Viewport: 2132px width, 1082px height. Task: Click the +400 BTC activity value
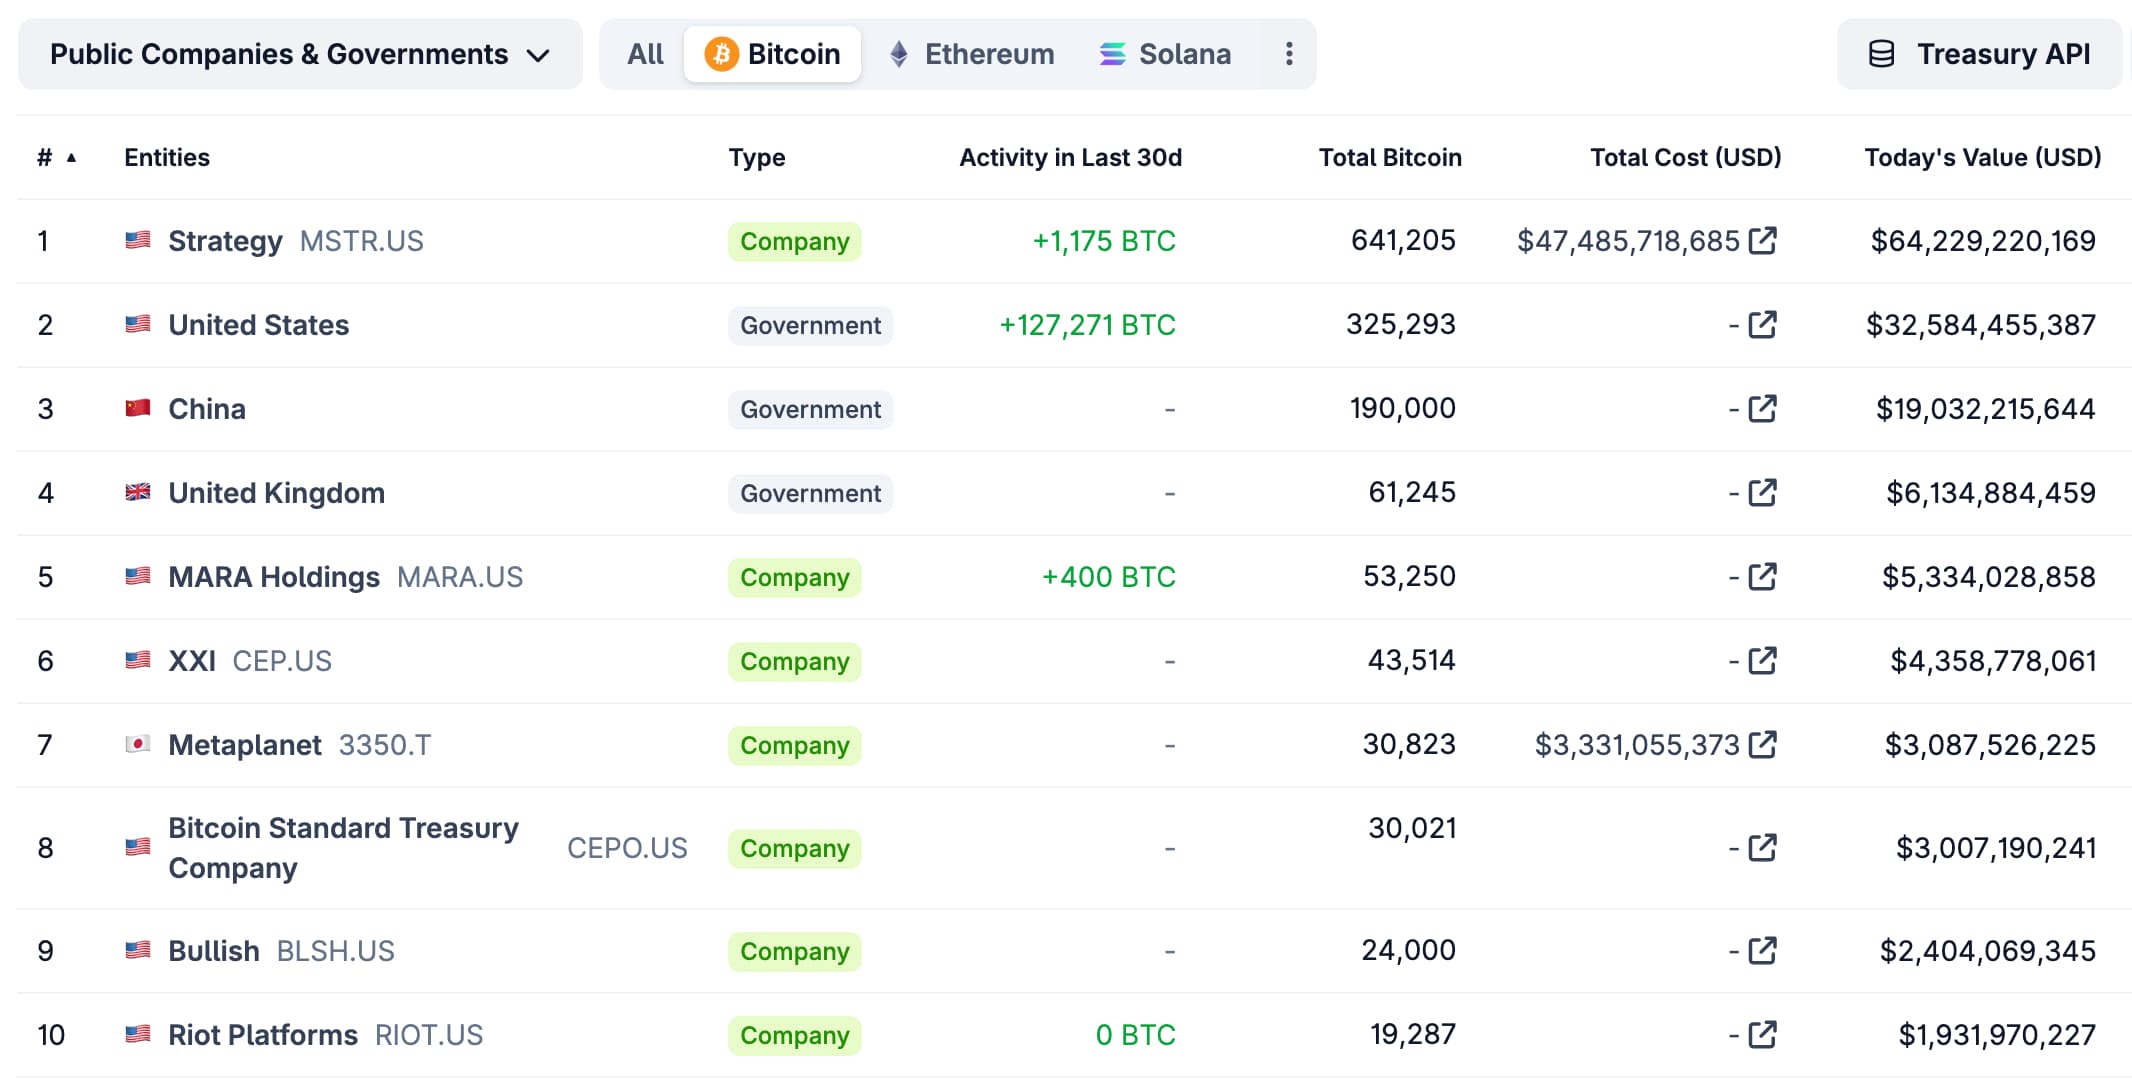1108,577
